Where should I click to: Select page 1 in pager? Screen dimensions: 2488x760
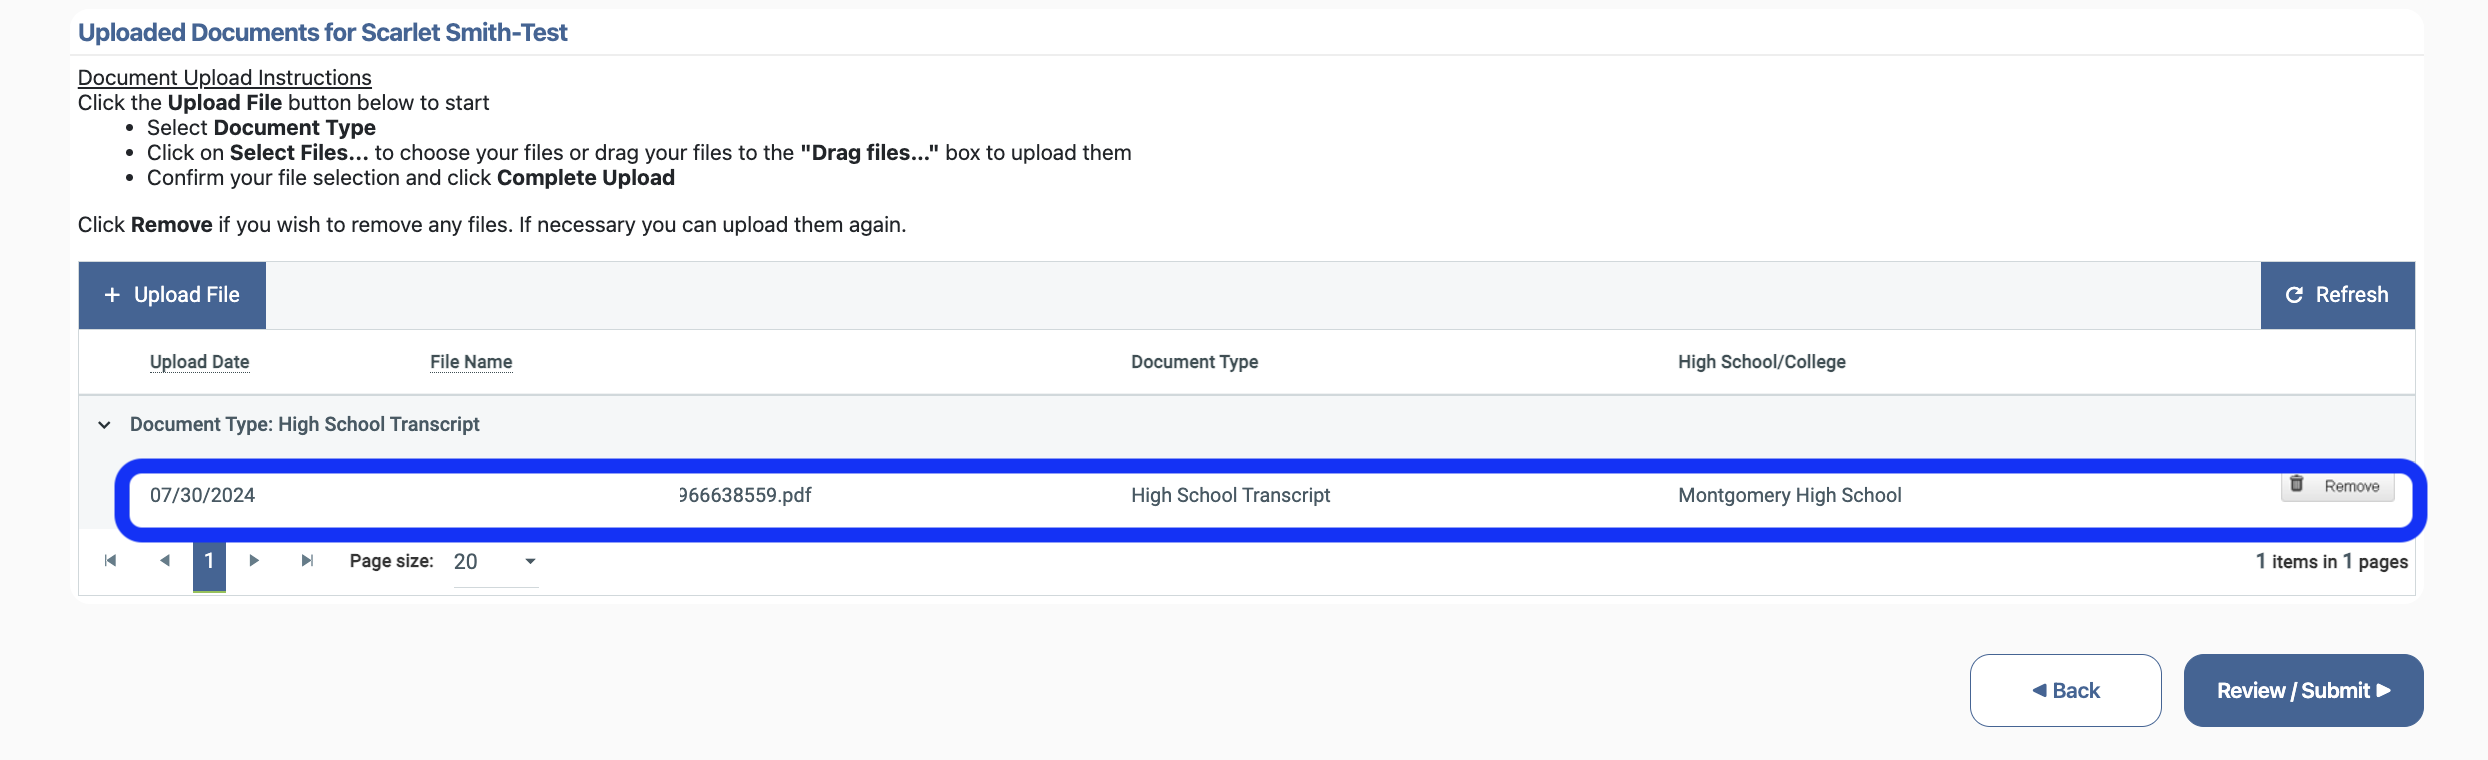tap(209, 561)
